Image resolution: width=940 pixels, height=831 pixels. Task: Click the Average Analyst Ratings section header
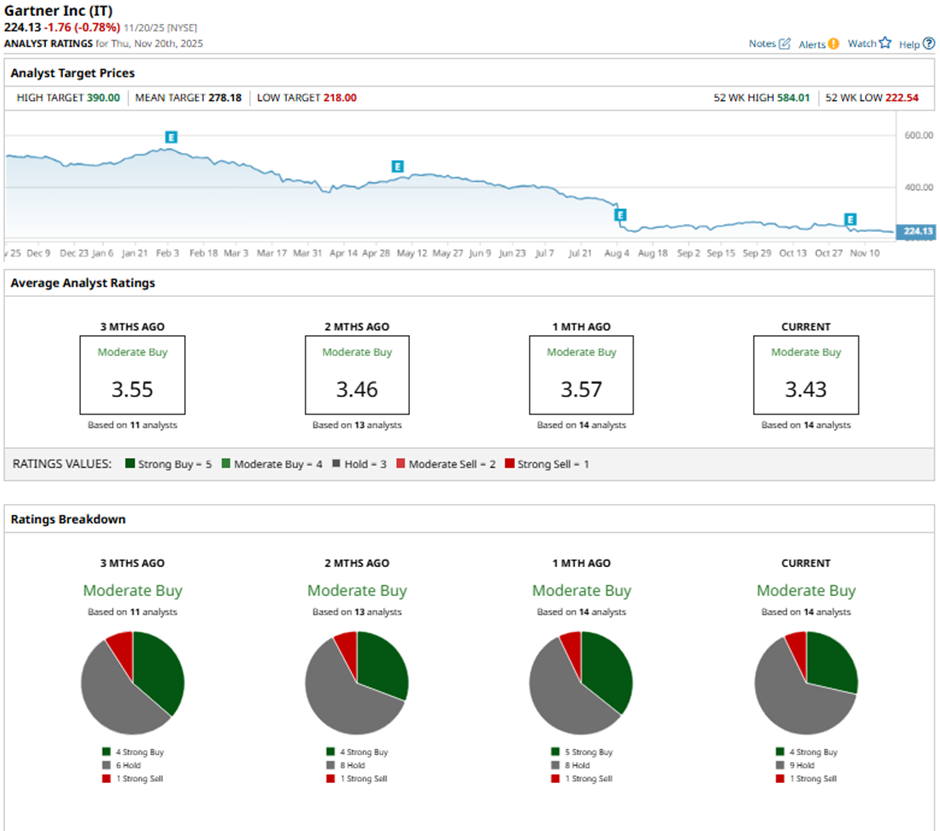coord(83,283)
